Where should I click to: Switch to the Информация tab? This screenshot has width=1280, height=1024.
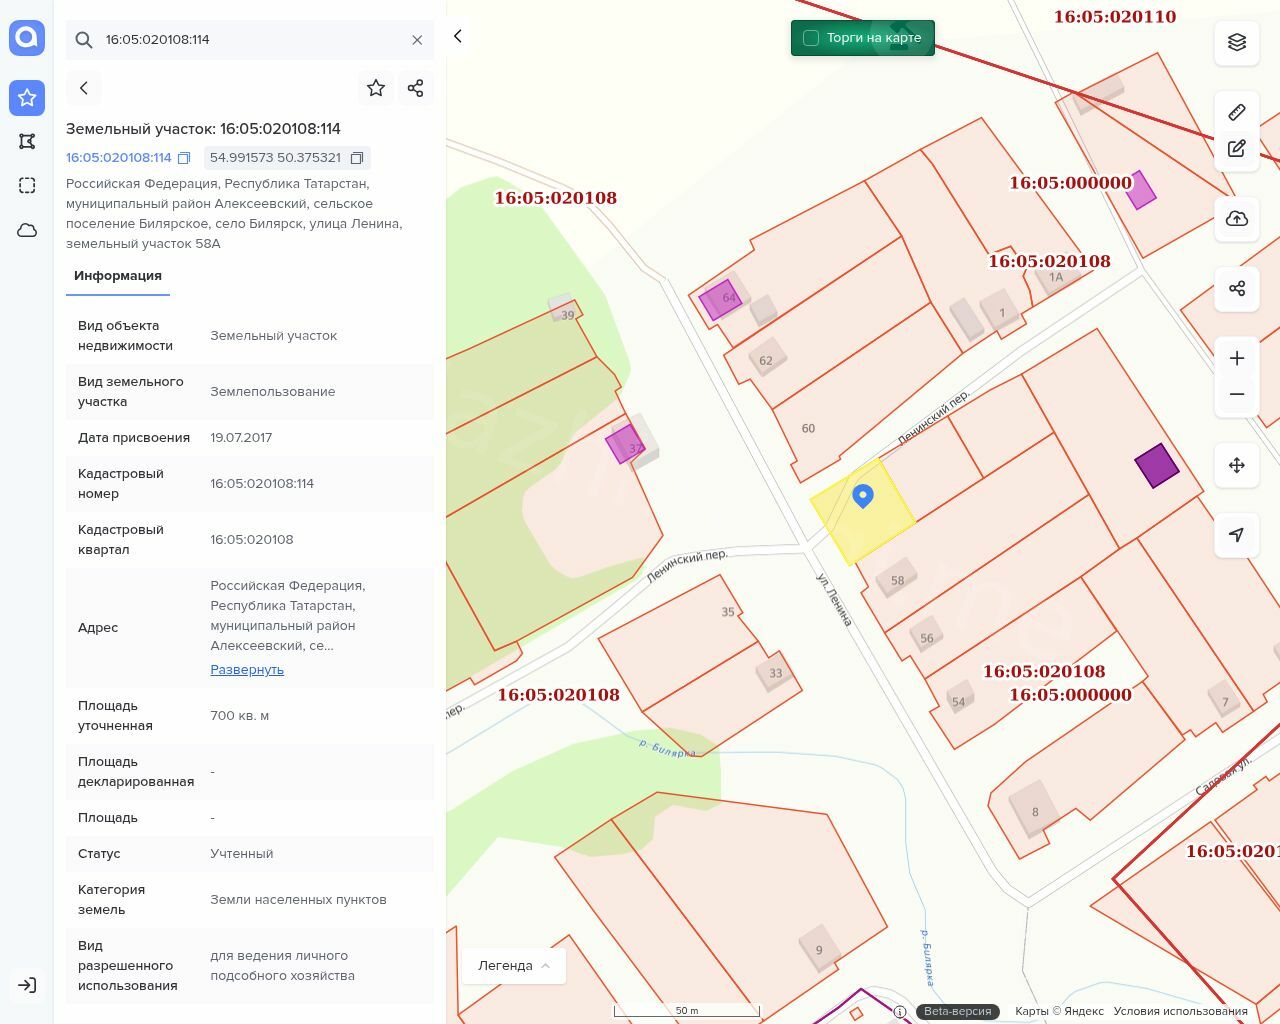(118, 276)
